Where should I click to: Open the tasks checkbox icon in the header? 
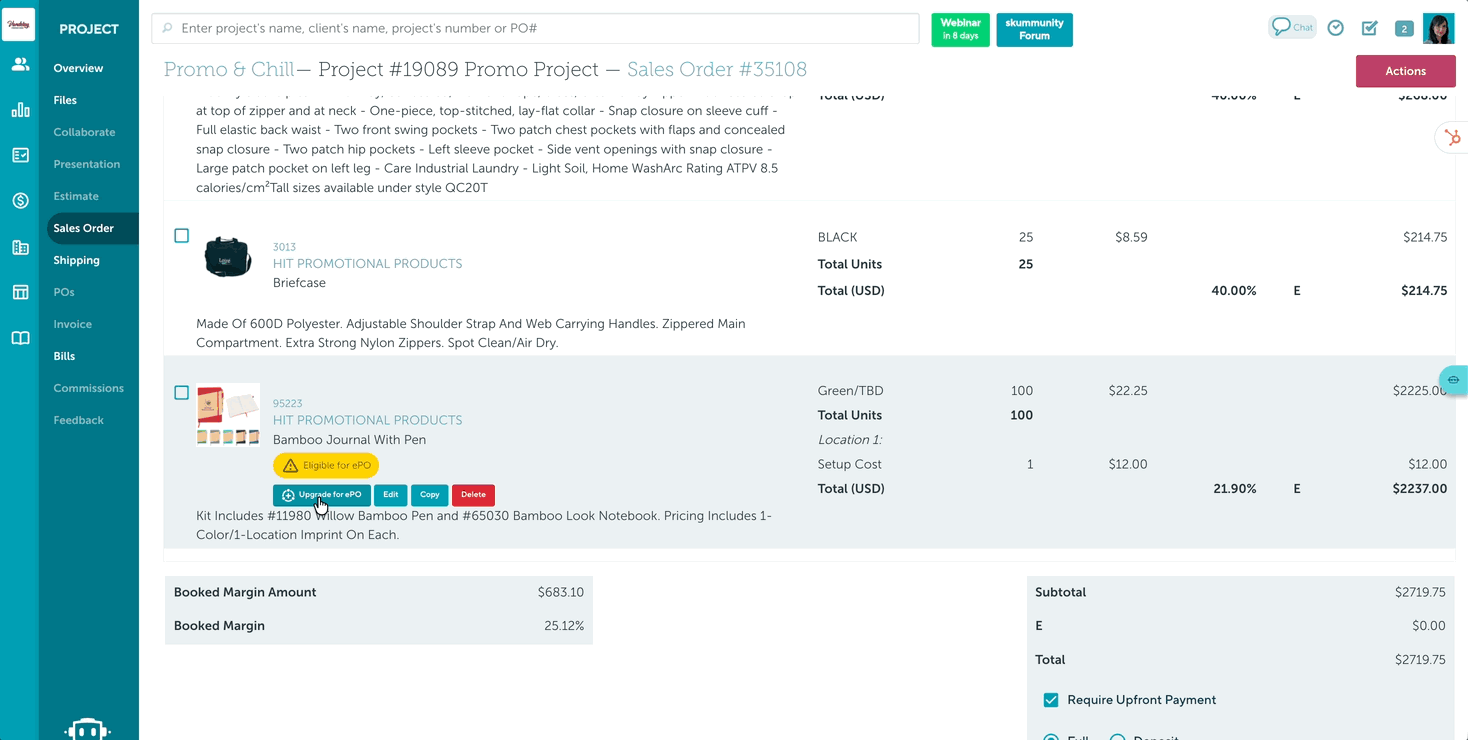1369,28
